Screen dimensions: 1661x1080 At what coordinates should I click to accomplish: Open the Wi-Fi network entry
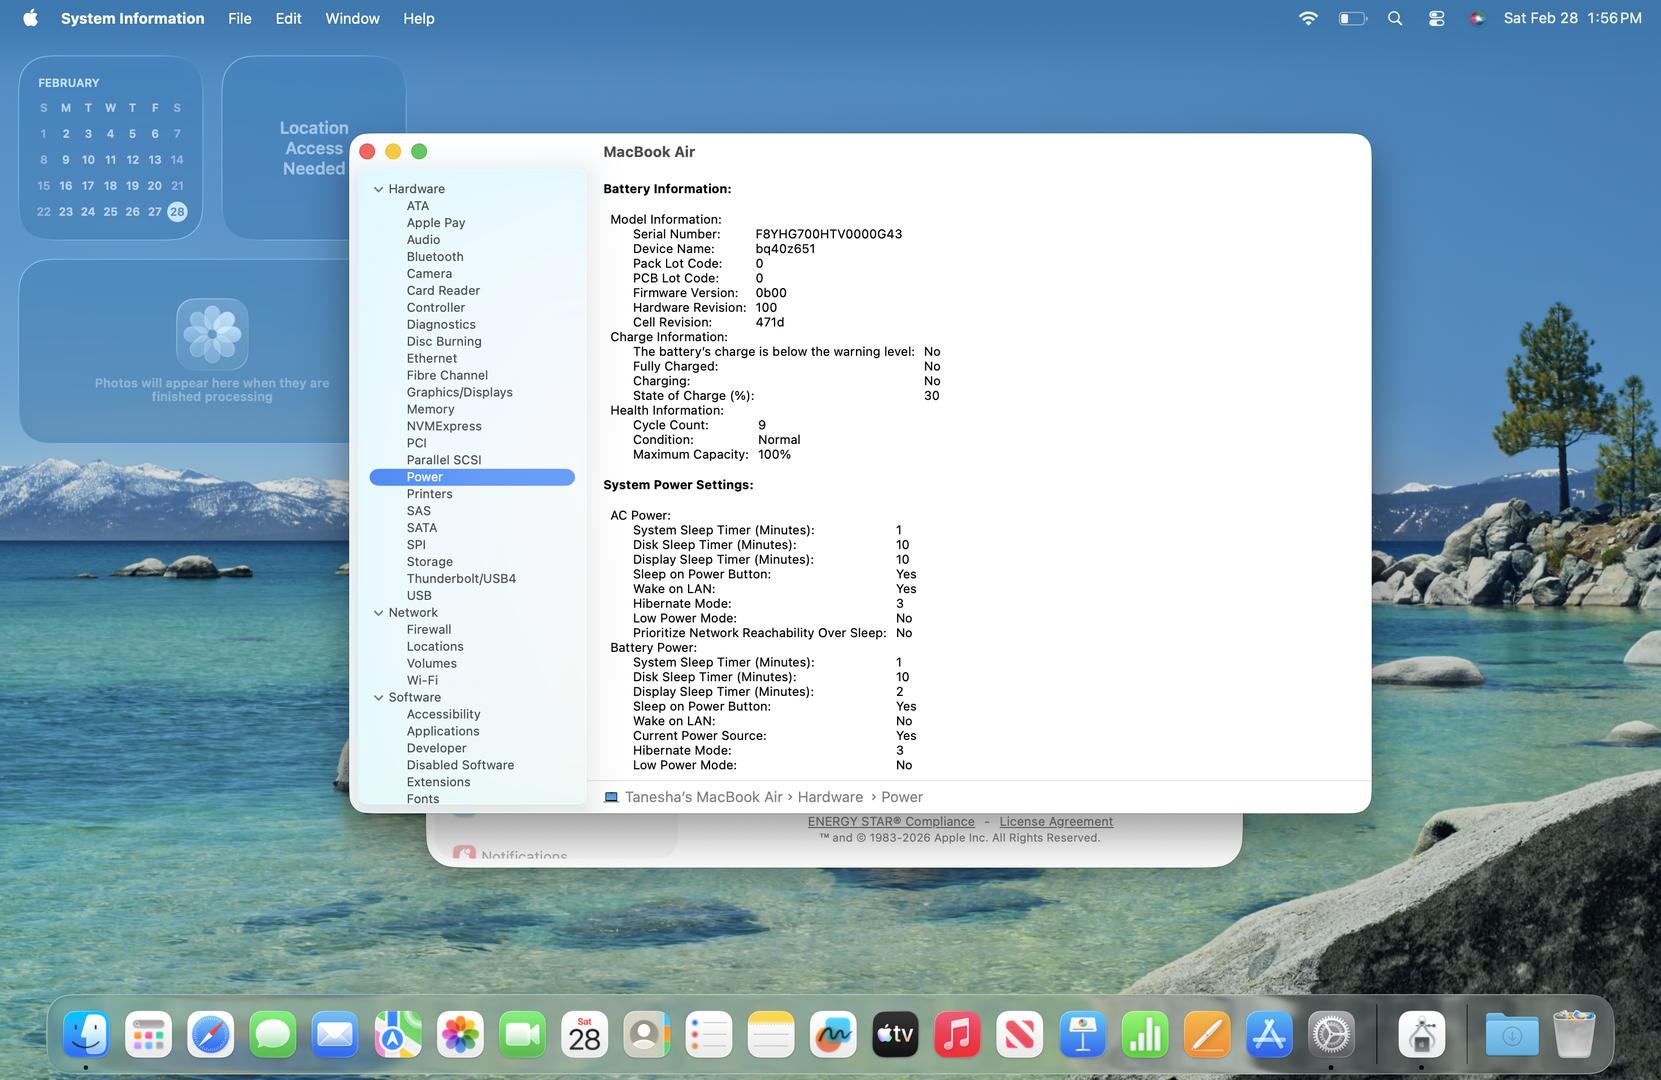point(422,681)
